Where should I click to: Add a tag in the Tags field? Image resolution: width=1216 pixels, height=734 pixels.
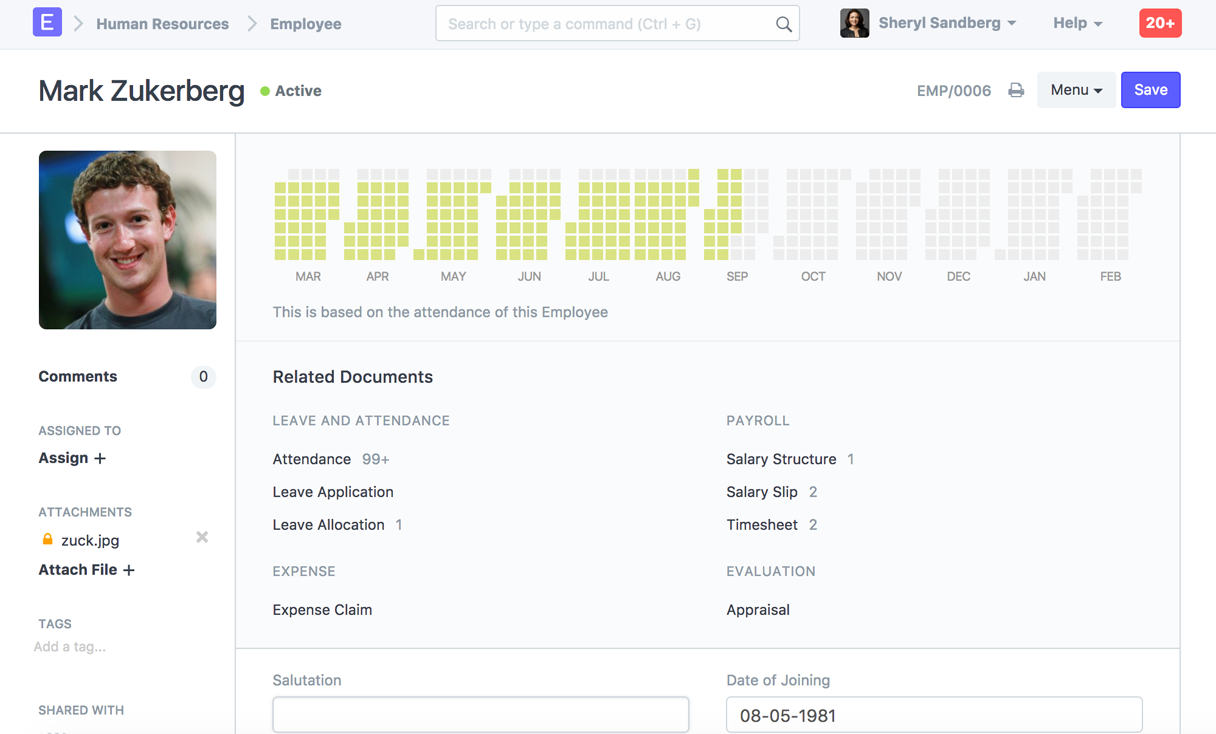pos(70,647)
